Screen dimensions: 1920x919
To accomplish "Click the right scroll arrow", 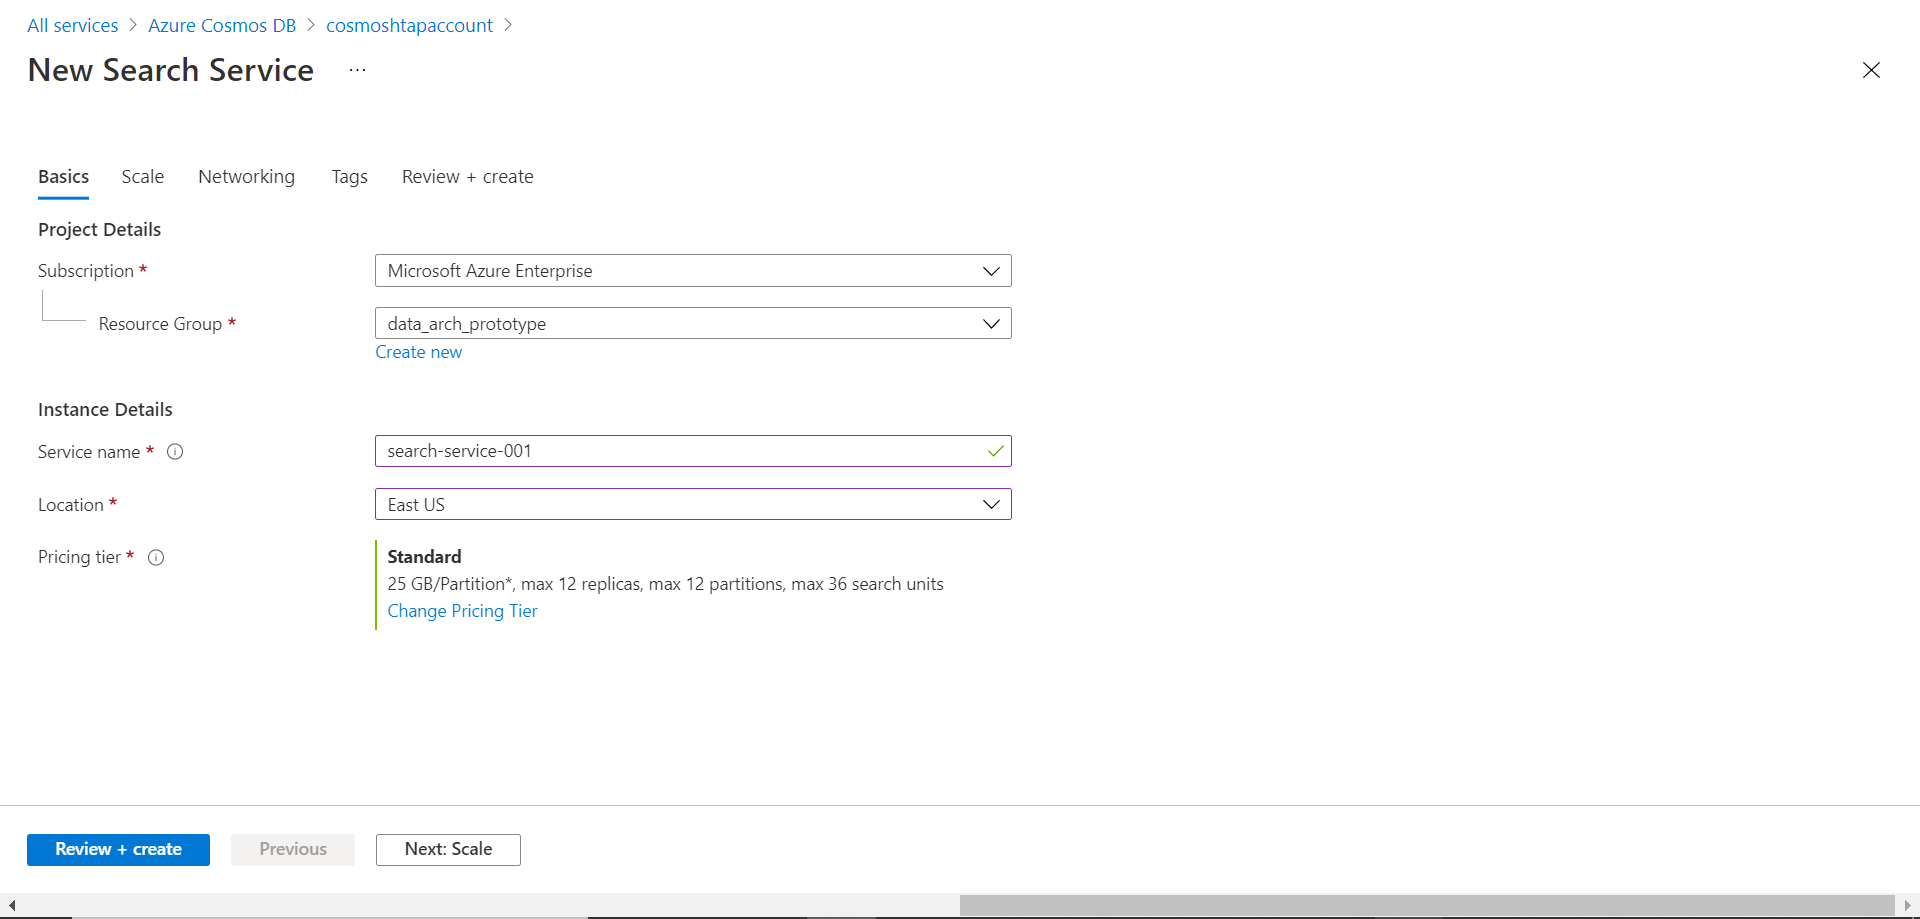I will [1908, 905].
